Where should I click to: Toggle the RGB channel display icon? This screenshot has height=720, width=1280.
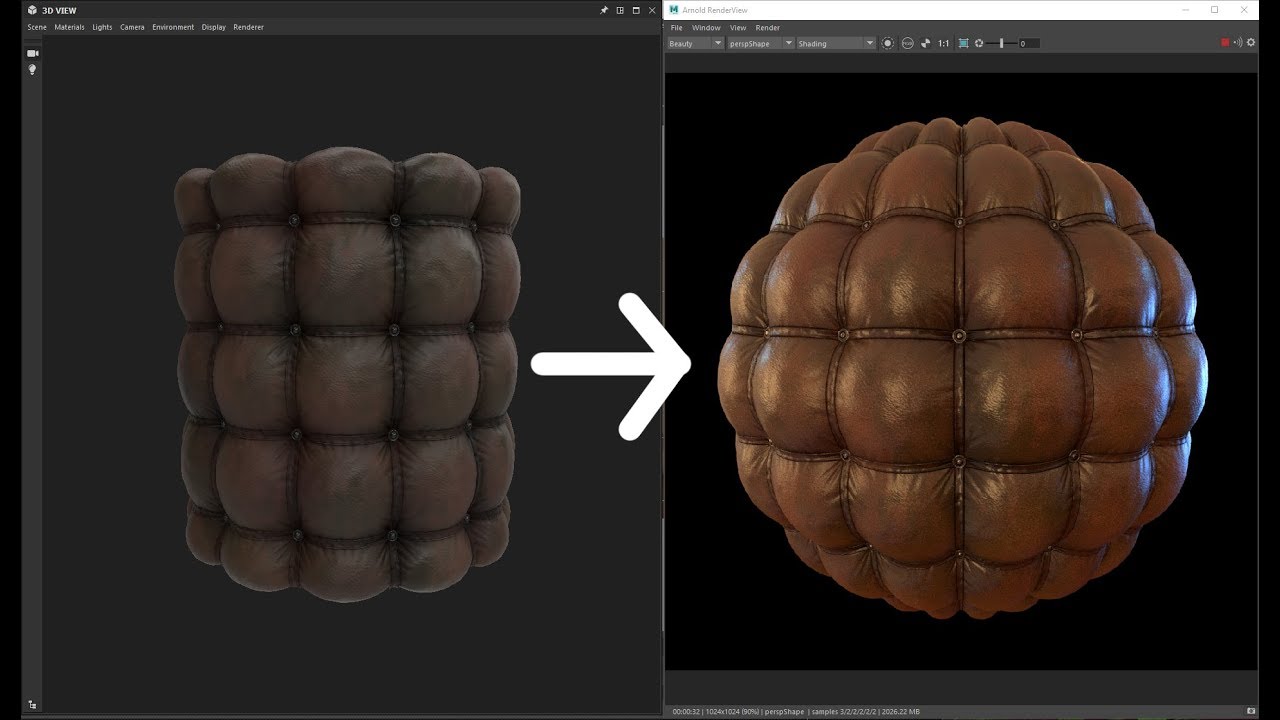(x=907, y=43)
